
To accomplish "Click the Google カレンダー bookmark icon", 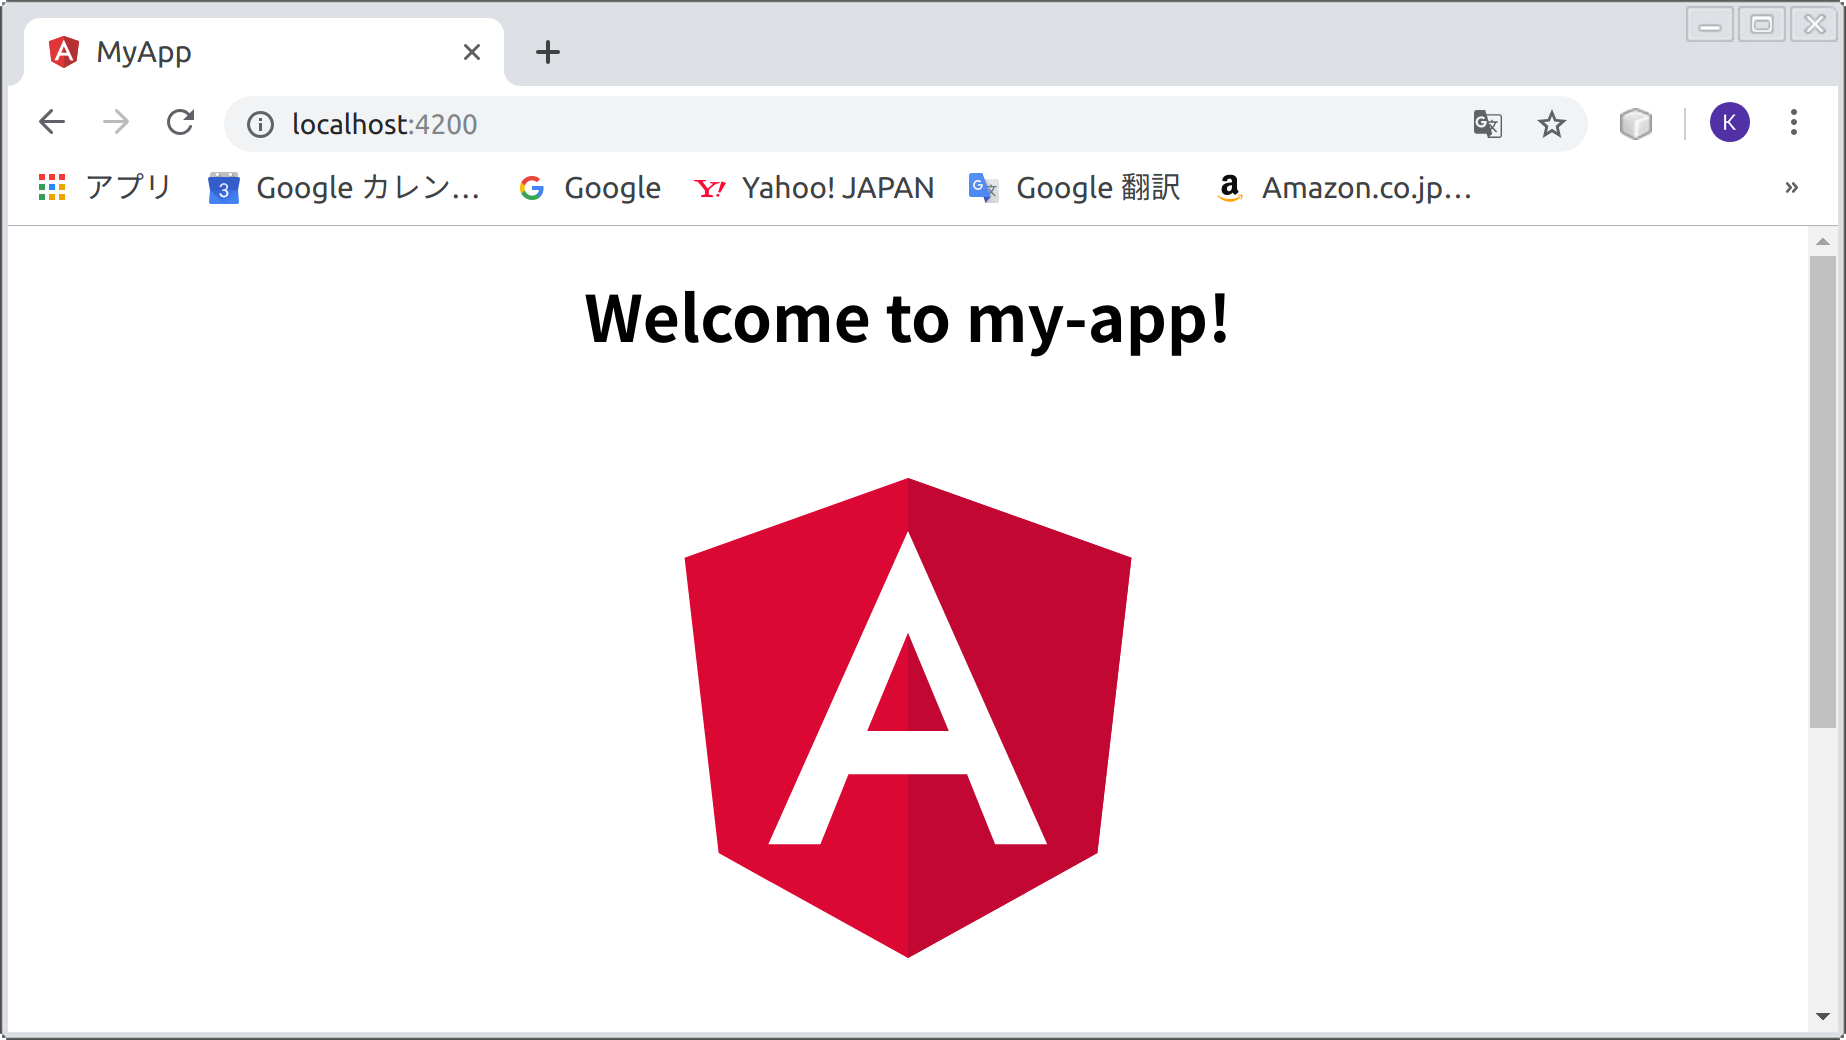I will pyautogui.click(x=222, y=187).
